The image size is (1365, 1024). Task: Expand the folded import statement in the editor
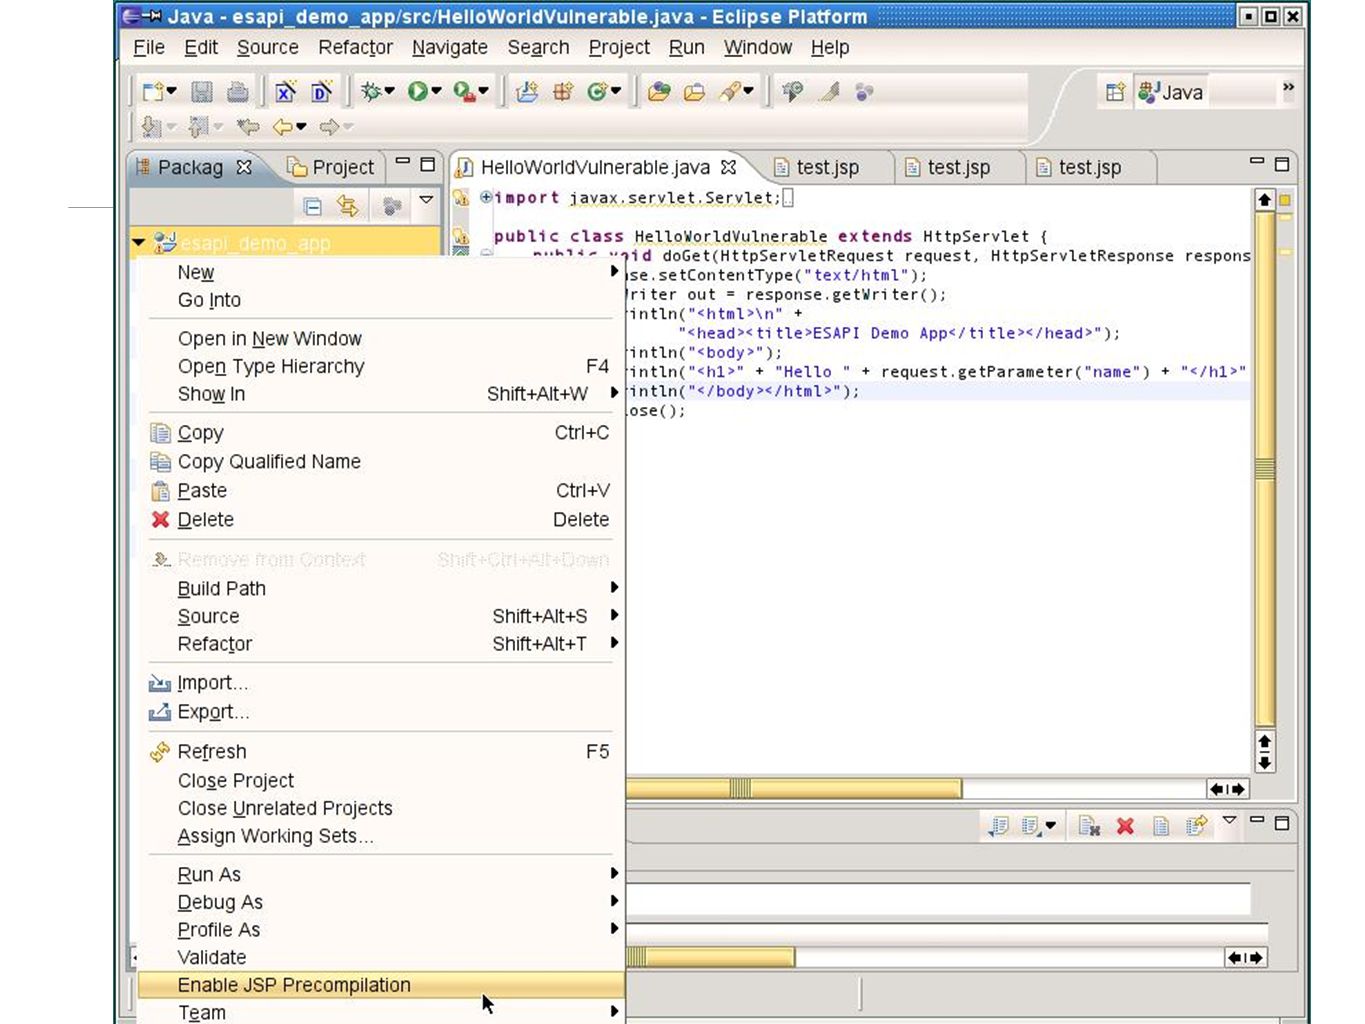coord(486,197)
